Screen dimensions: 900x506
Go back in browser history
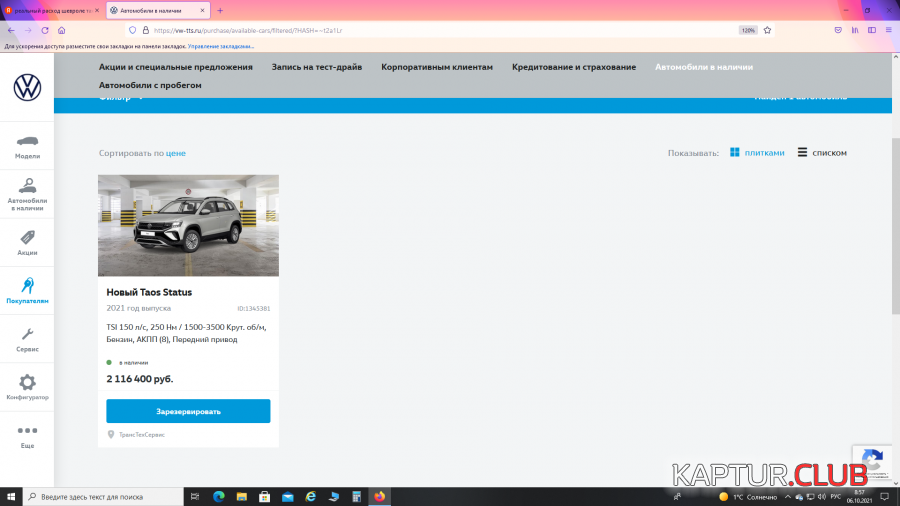point(11,30)
